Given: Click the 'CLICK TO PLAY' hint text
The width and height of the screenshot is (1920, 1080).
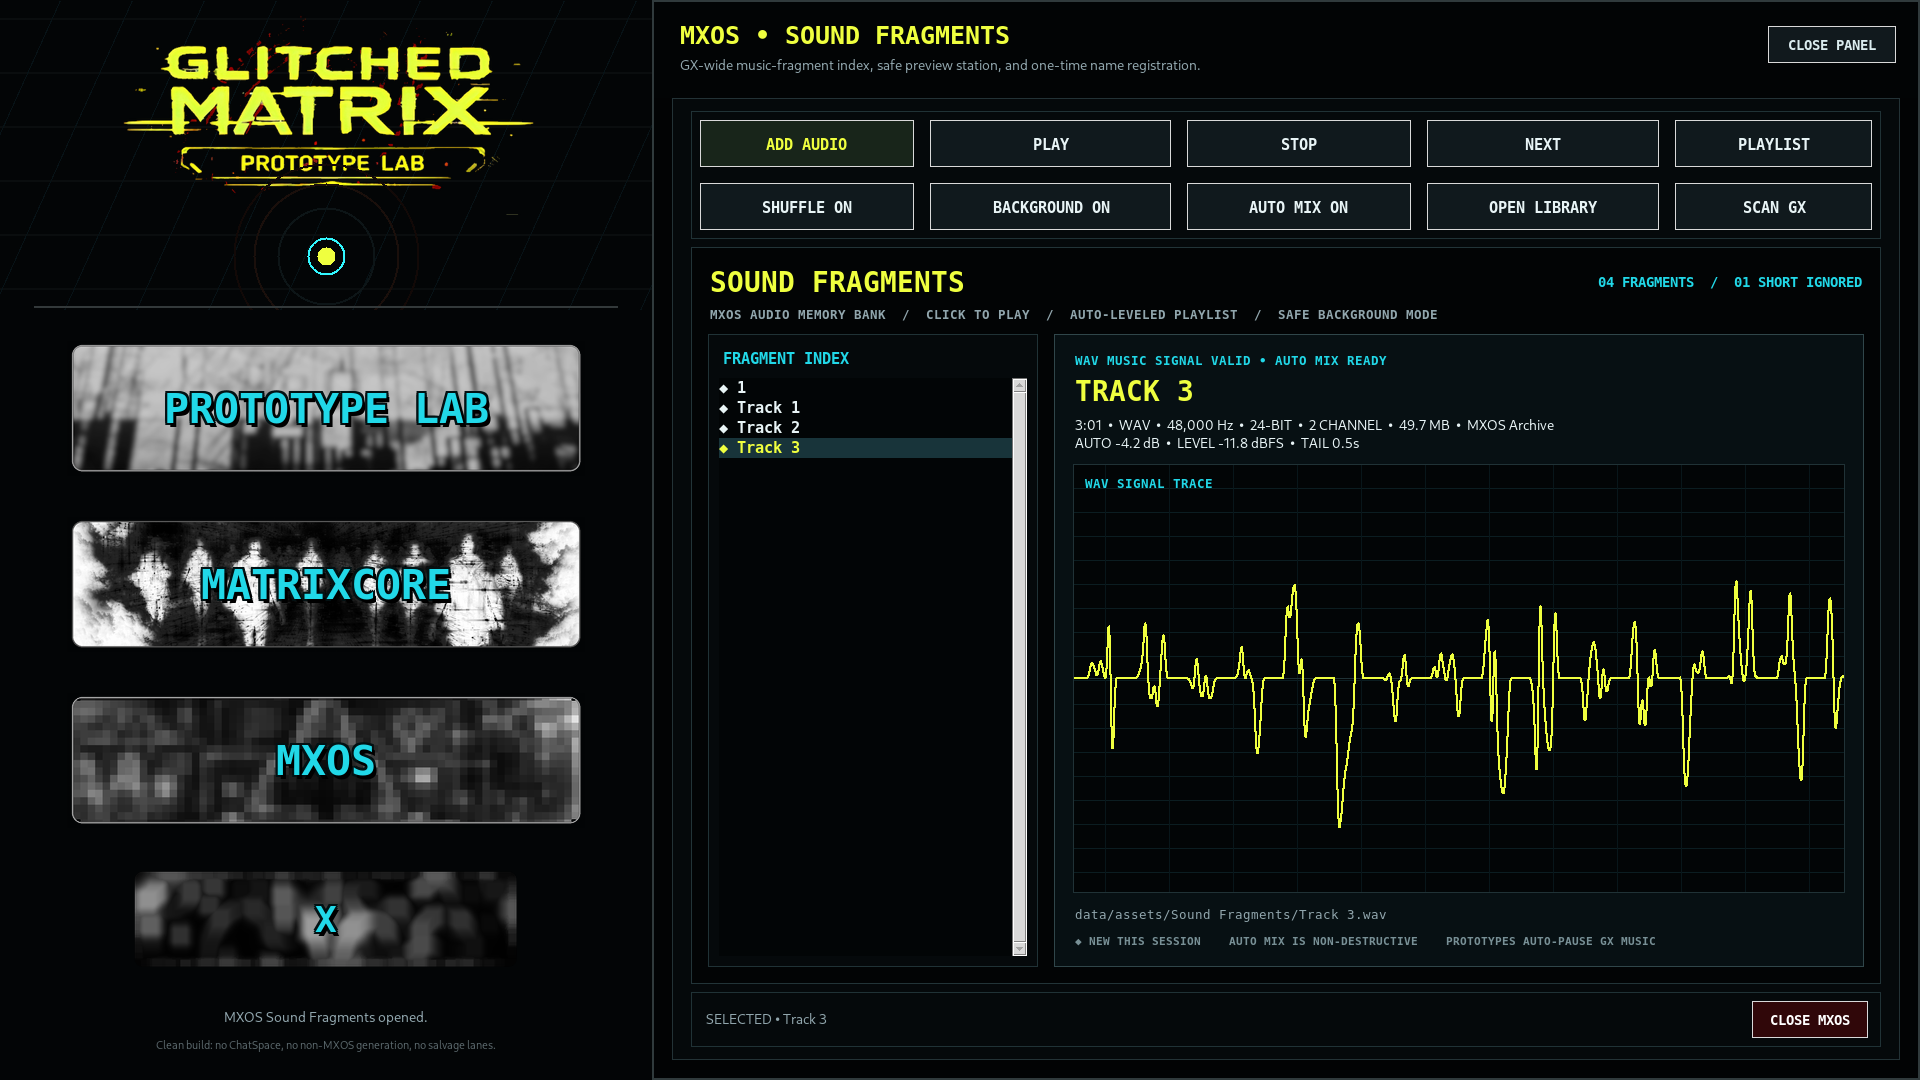Looking at the screenshot, I should coord(977,315).
